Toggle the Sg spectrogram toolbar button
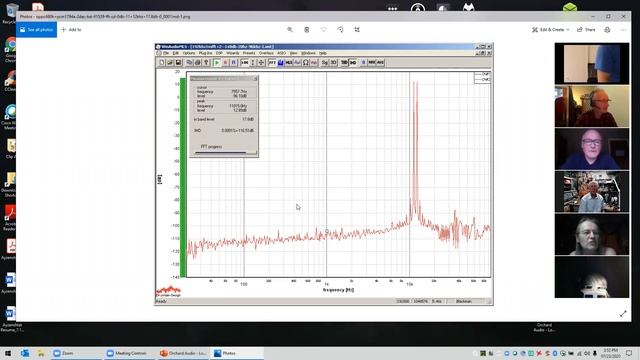The image size is (640, 360). pyautogui.click(x=325, y=62)
